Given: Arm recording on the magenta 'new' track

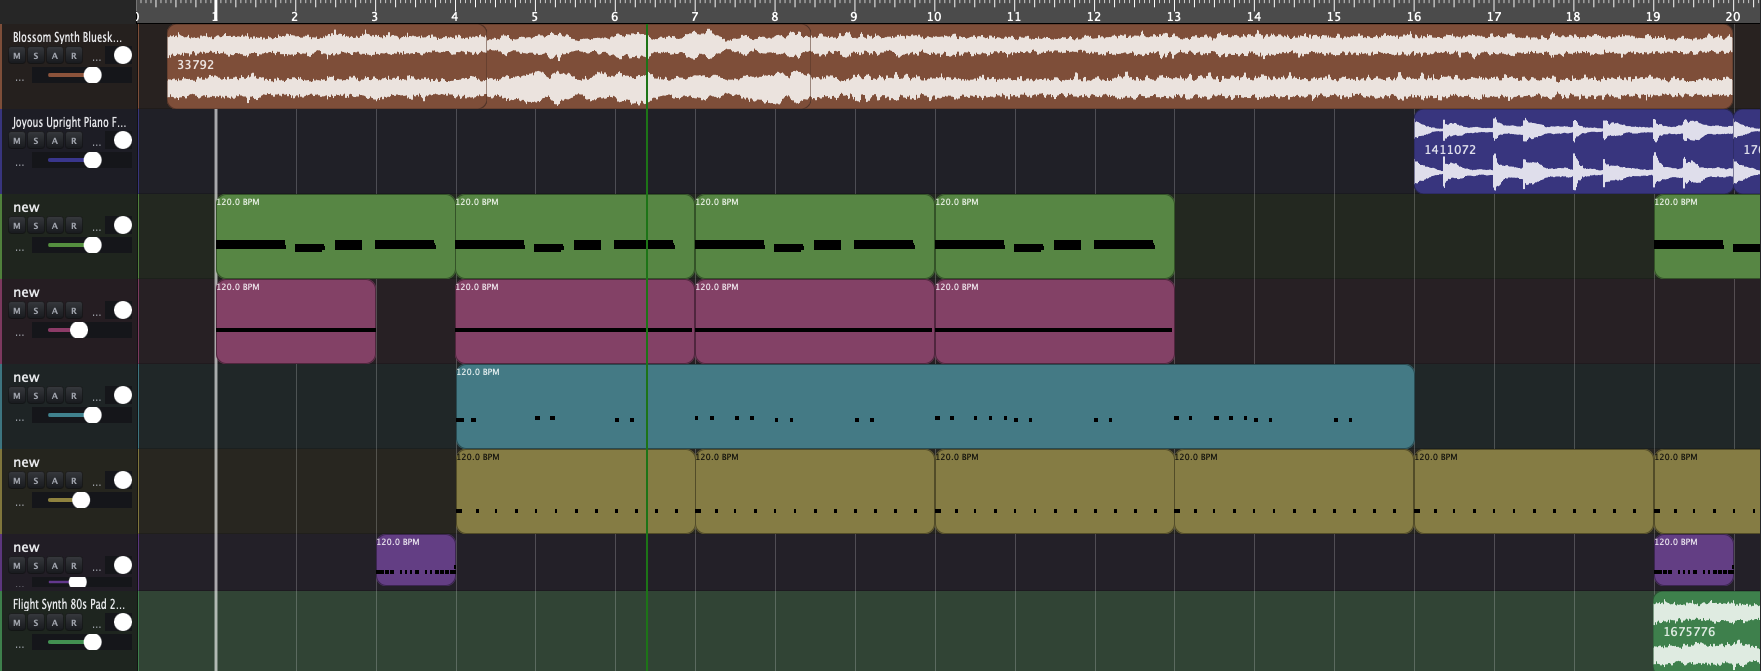Looking at the screenshot, I should tap(74, 311).
